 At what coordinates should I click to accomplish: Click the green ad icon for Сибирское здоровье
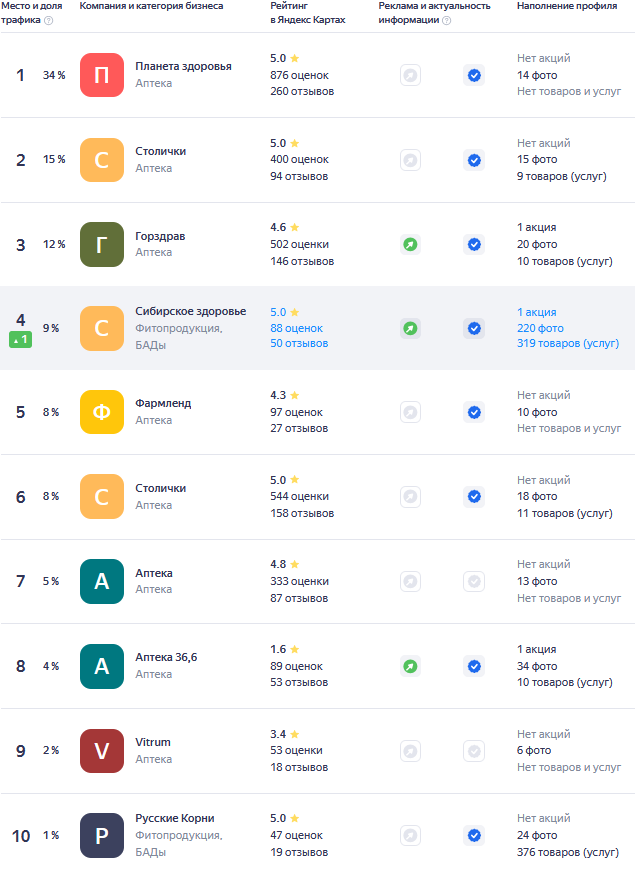pyautogui.click(x=410, y=328)
